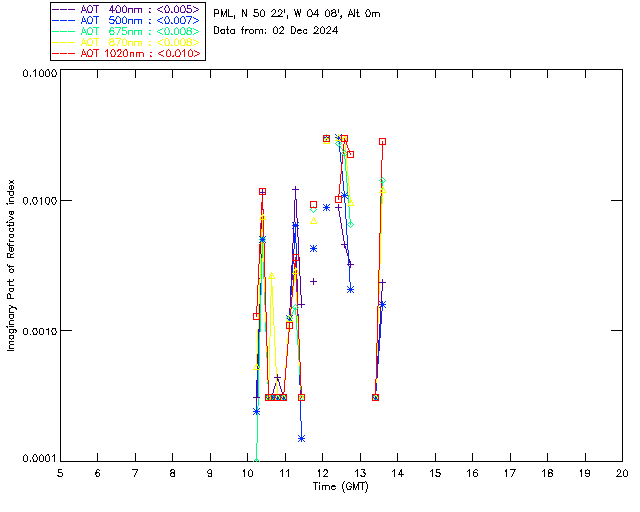Viewport: 640px width, 512px height.
Task: Click the x-axis tick label 5
Action: [60, 473]
